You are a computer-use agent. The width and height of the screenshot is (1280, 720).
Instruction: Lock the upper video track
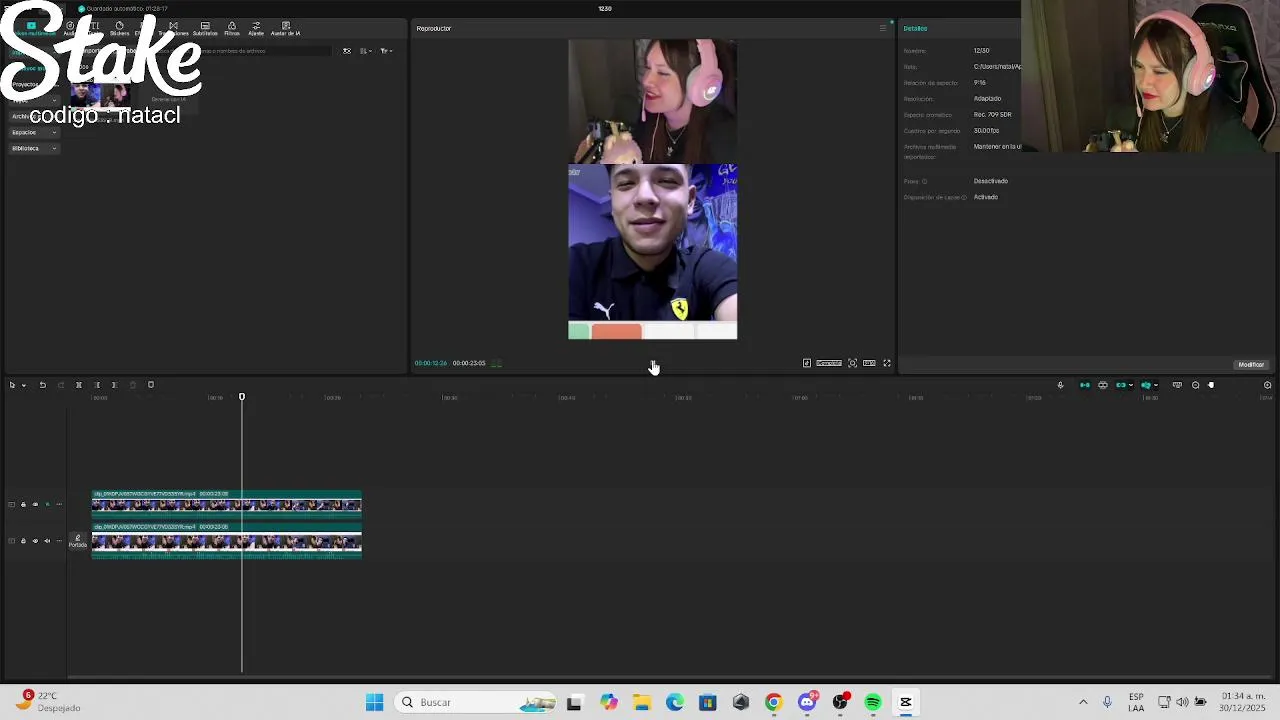[x=23, y=504]
